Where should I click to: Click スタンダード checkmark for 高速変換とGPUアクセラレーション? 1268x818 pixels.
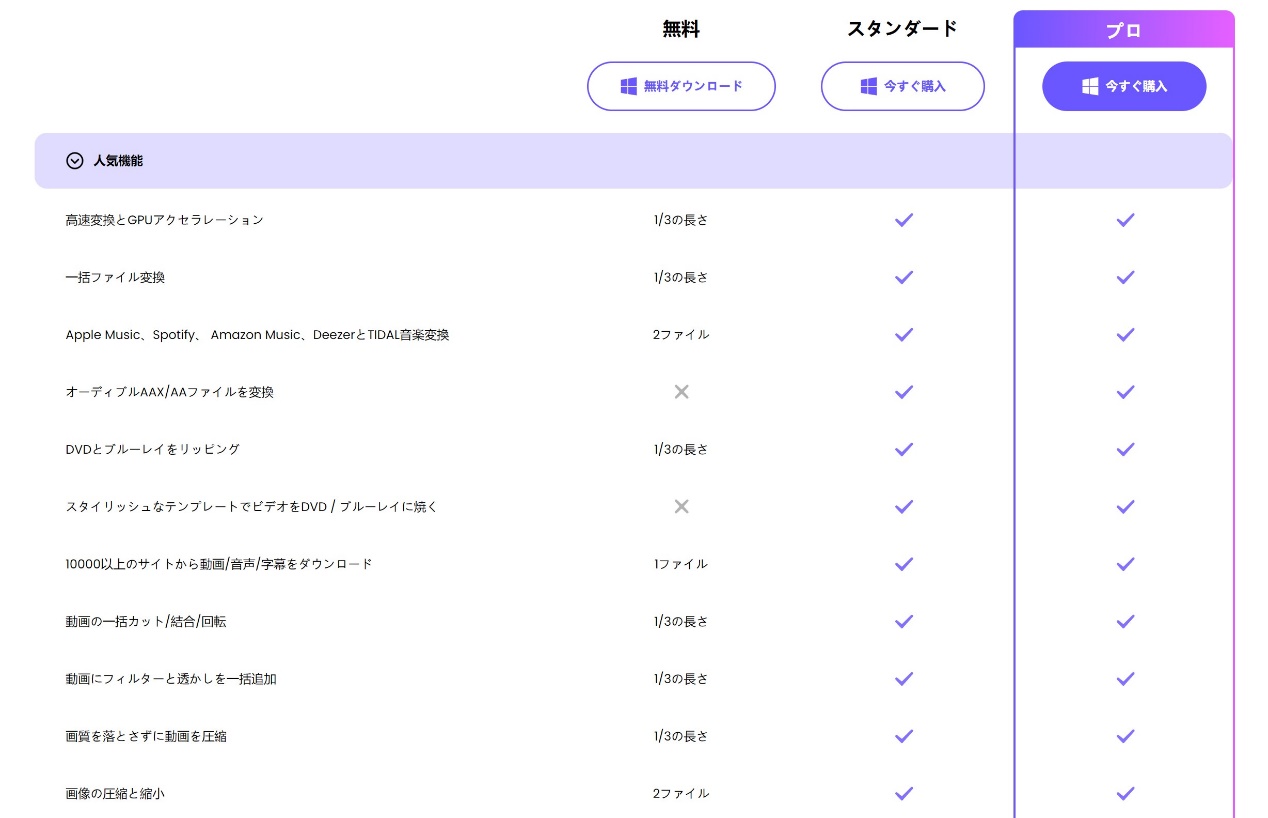904,220
